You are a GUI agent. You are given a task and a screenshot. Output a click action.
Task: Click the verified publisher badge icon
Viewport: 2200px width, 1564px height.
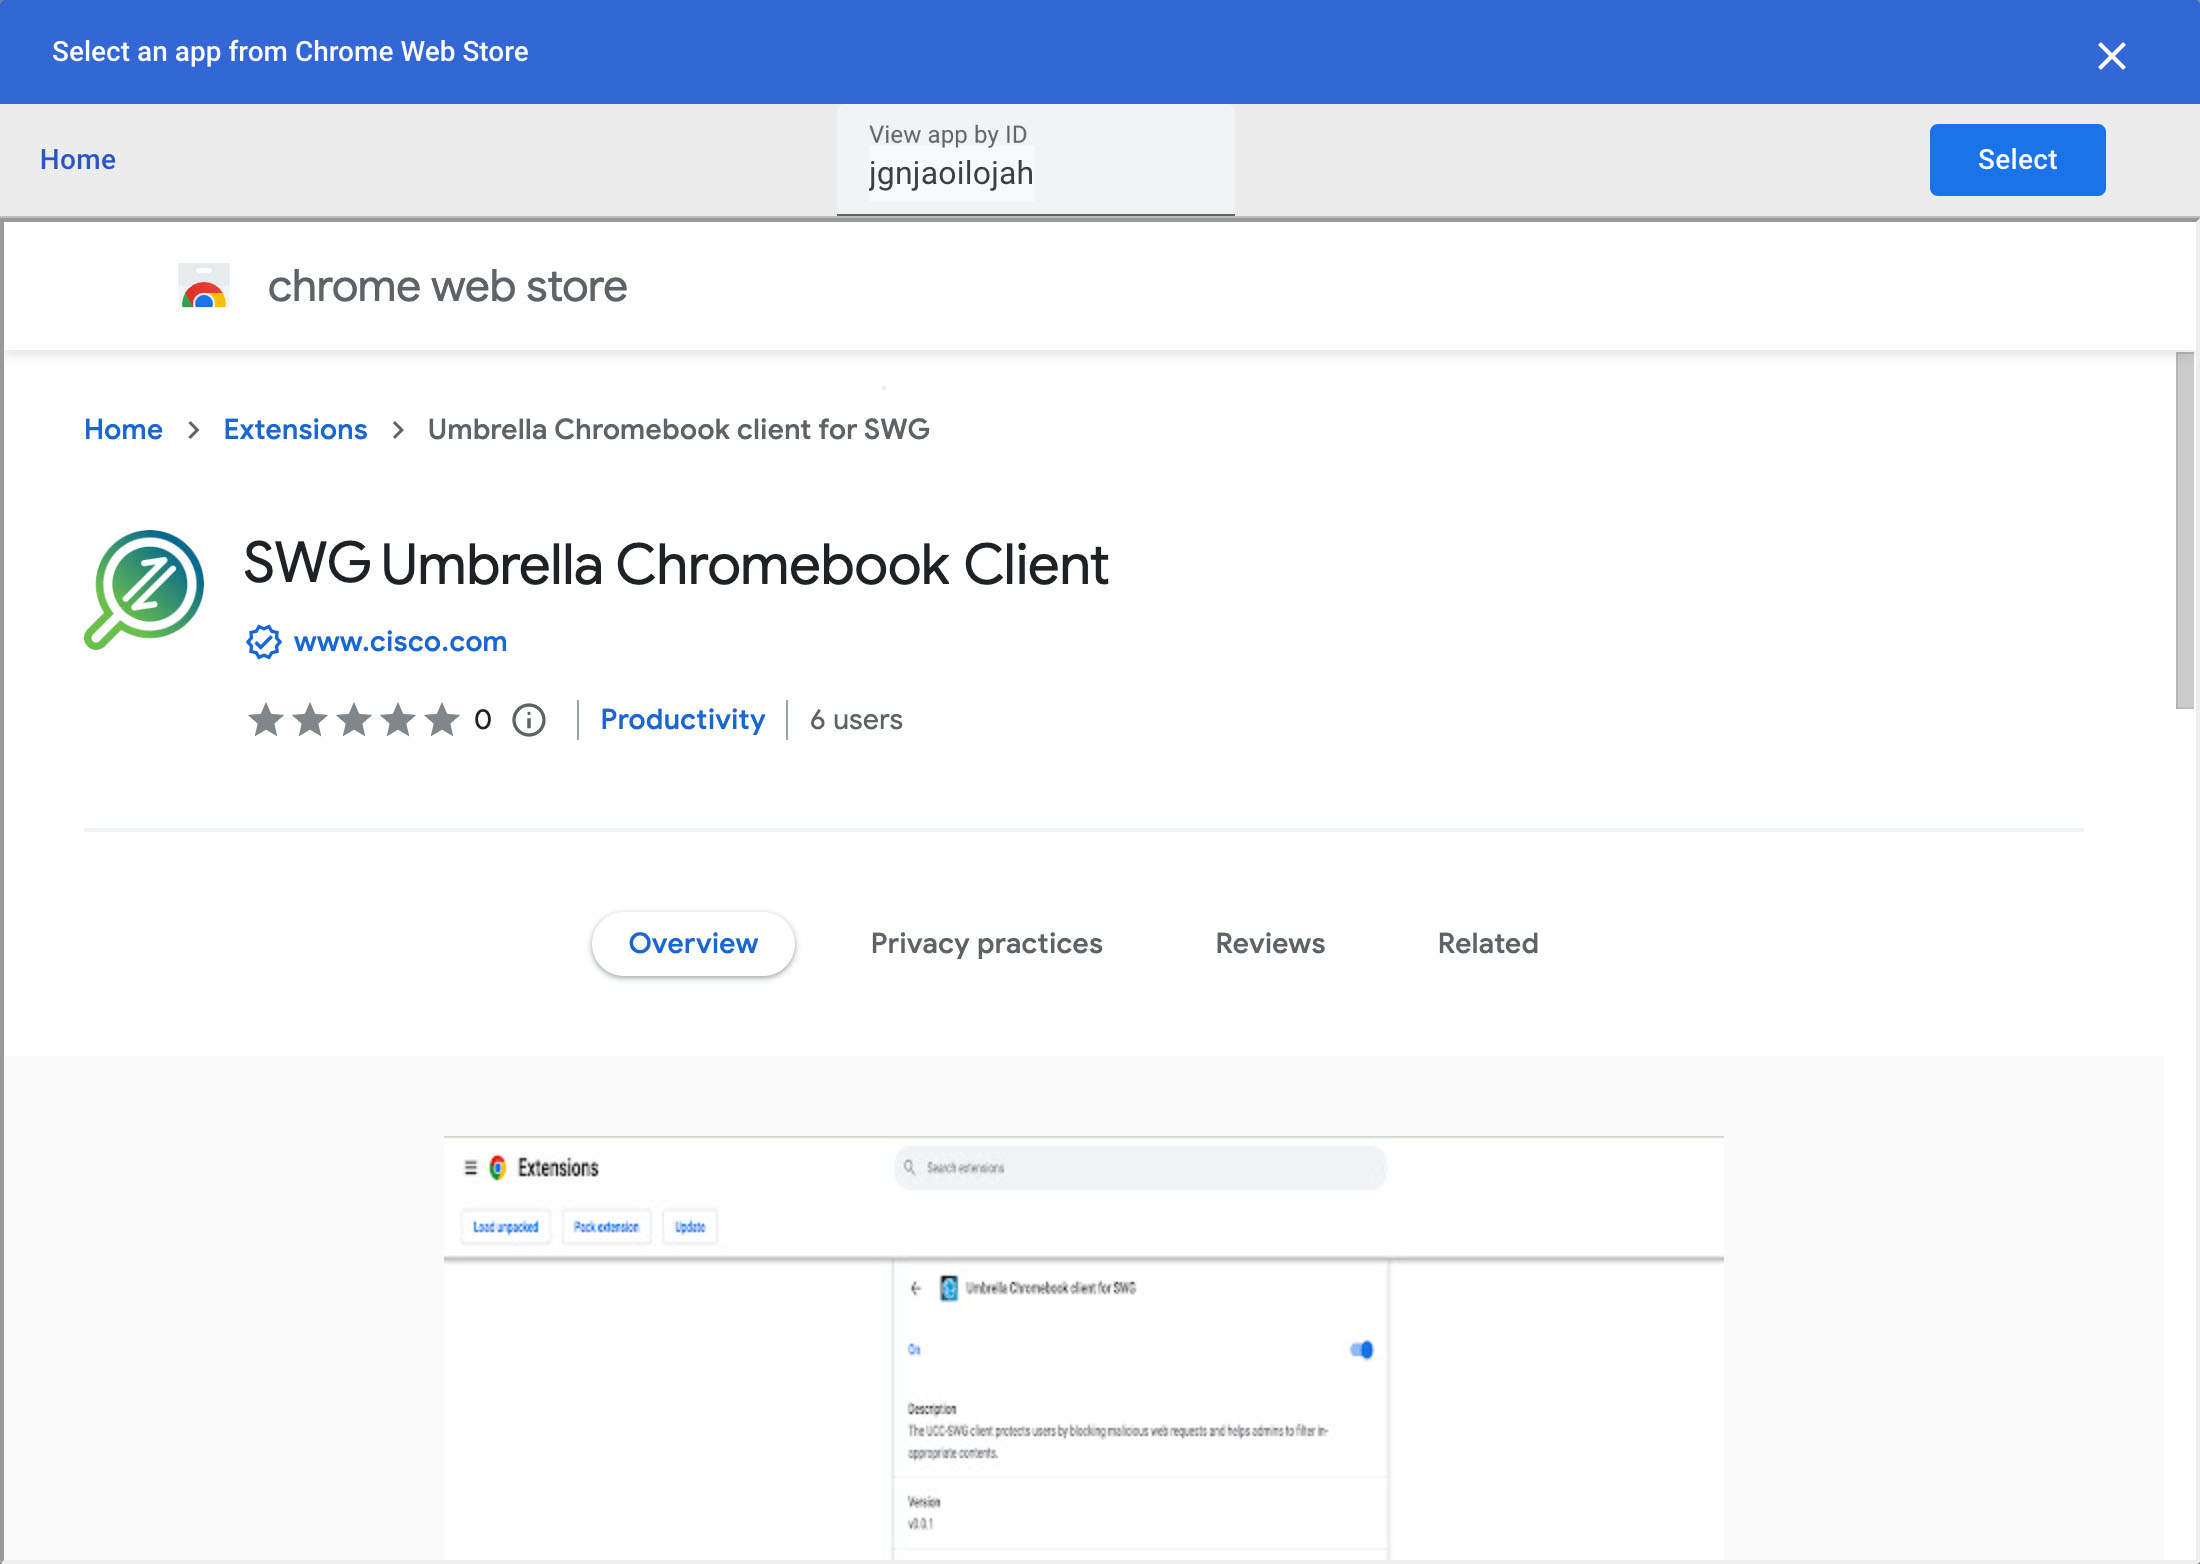pos(264,641)
